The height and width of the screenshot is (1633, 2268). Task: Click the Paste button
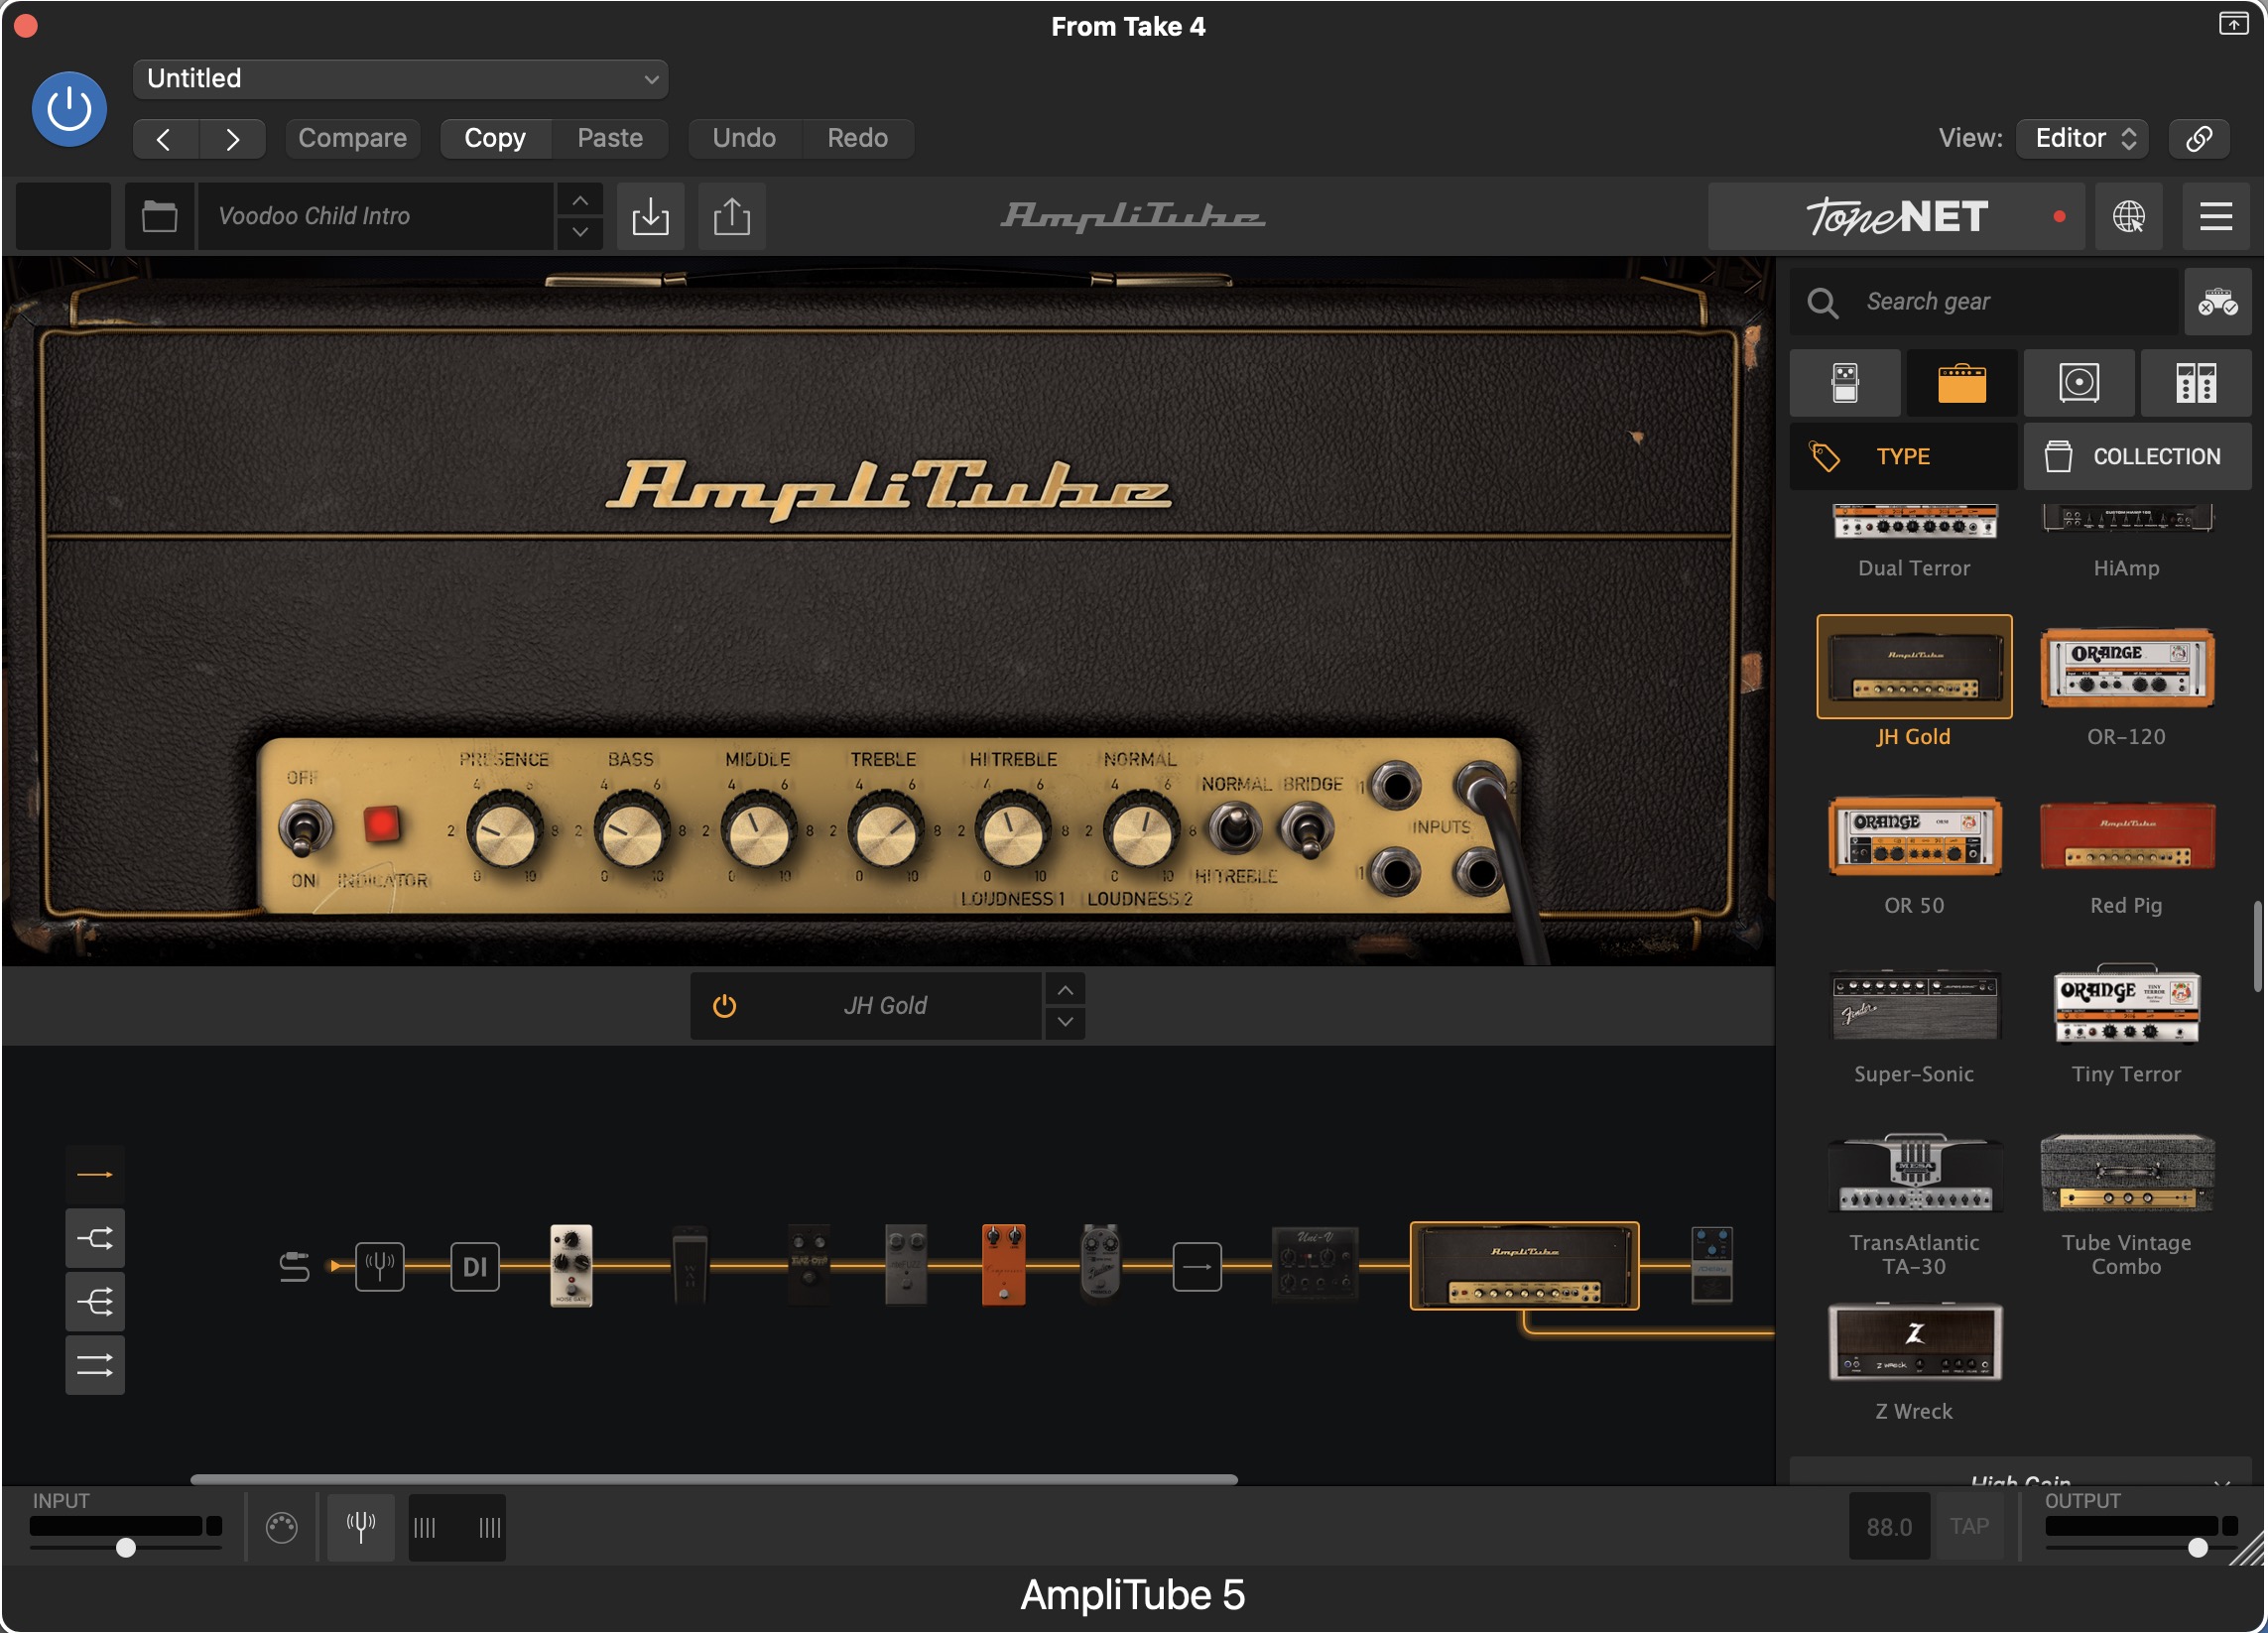[x=610, y=138]
